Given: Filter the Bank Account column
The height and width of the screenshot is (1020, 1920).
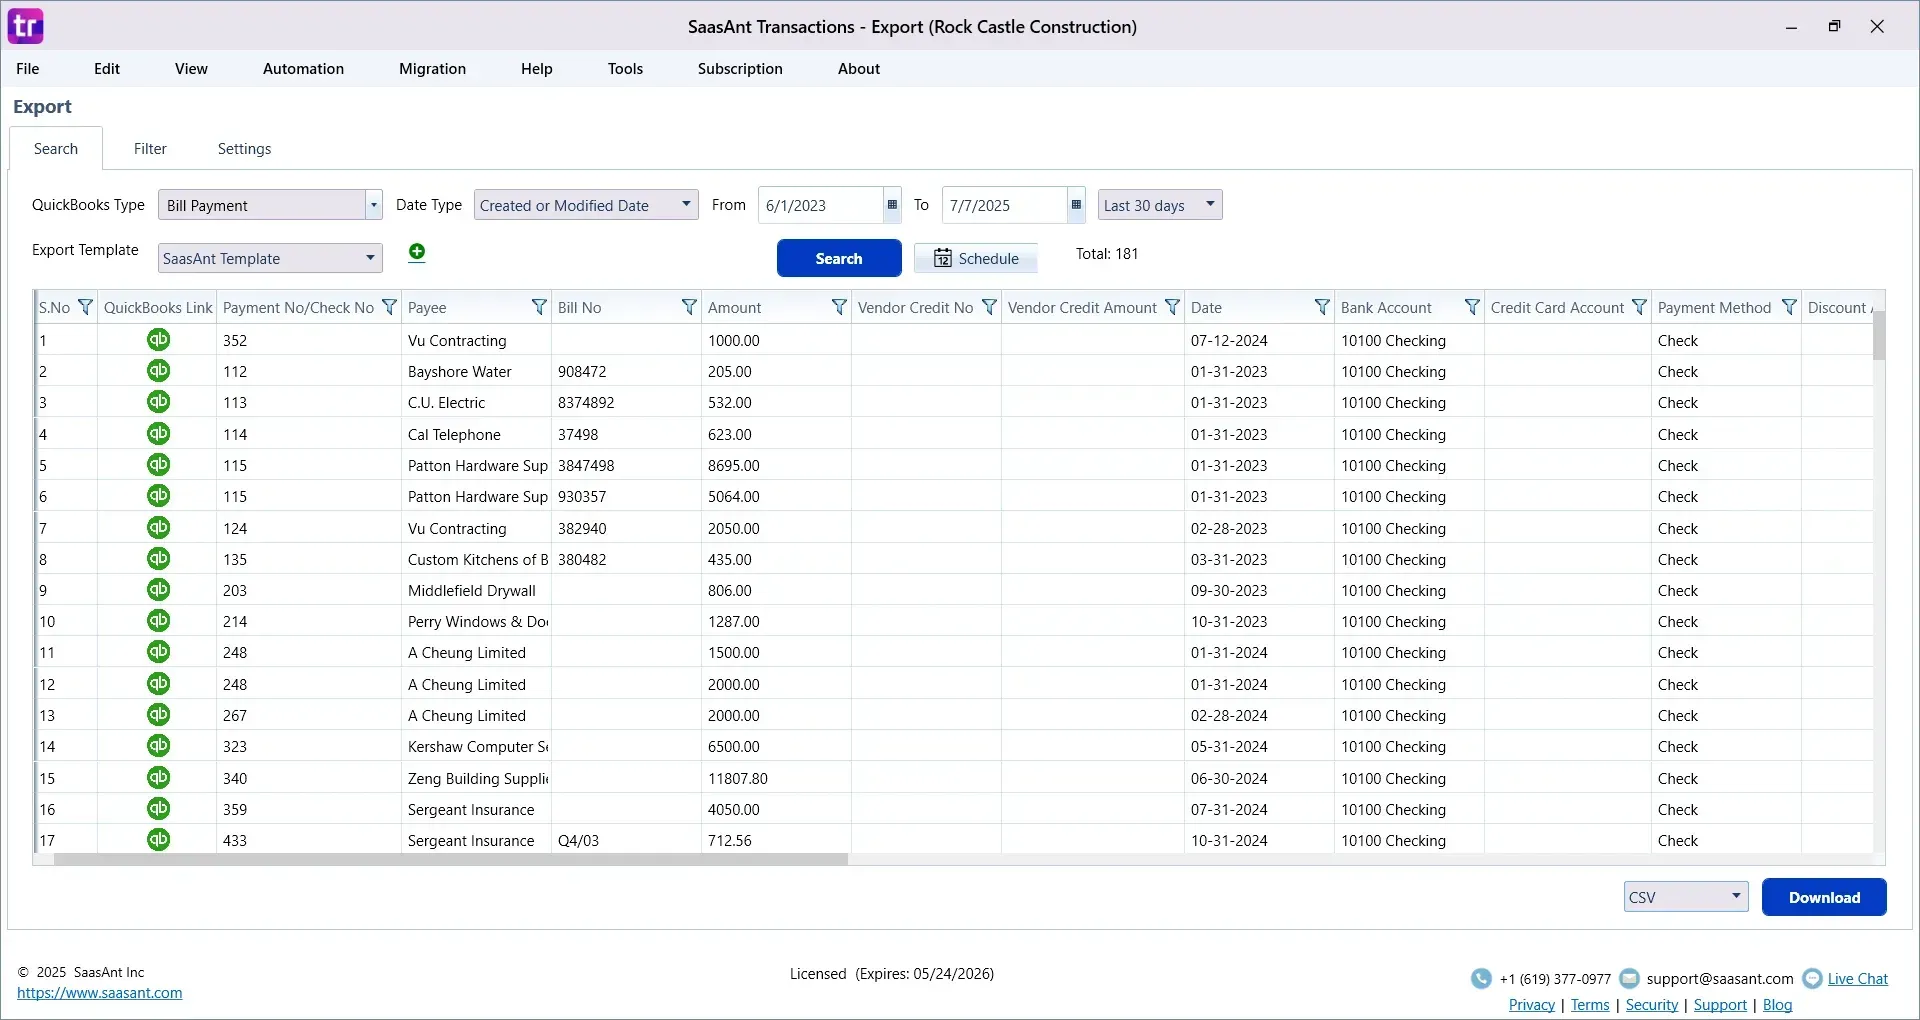Looking at the screenshot, I should pos(1472,307).
